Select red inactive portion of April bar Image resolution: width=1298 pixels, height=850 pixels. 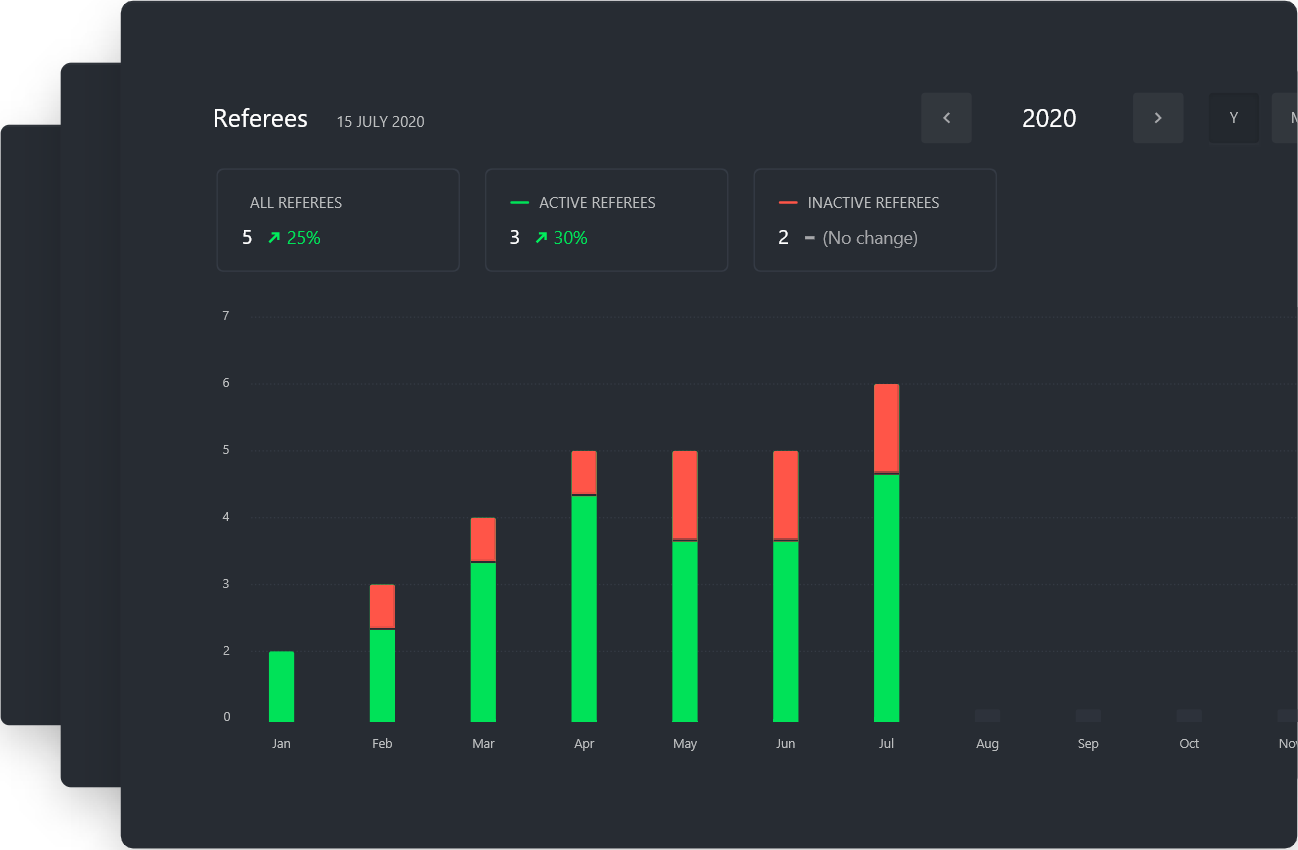pos(584,472)
